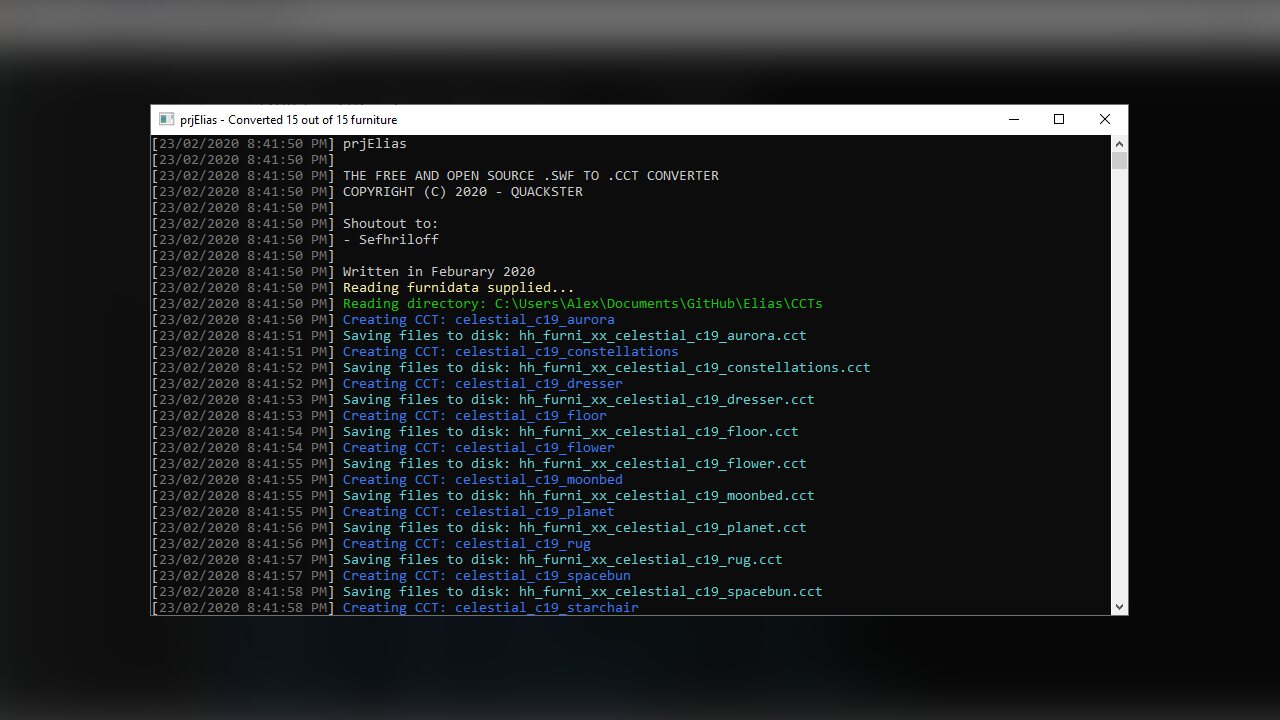Close the prjElias console window
This screenshot has width=1280, height=720.
pyautogui.click(x=1105, y=119)
